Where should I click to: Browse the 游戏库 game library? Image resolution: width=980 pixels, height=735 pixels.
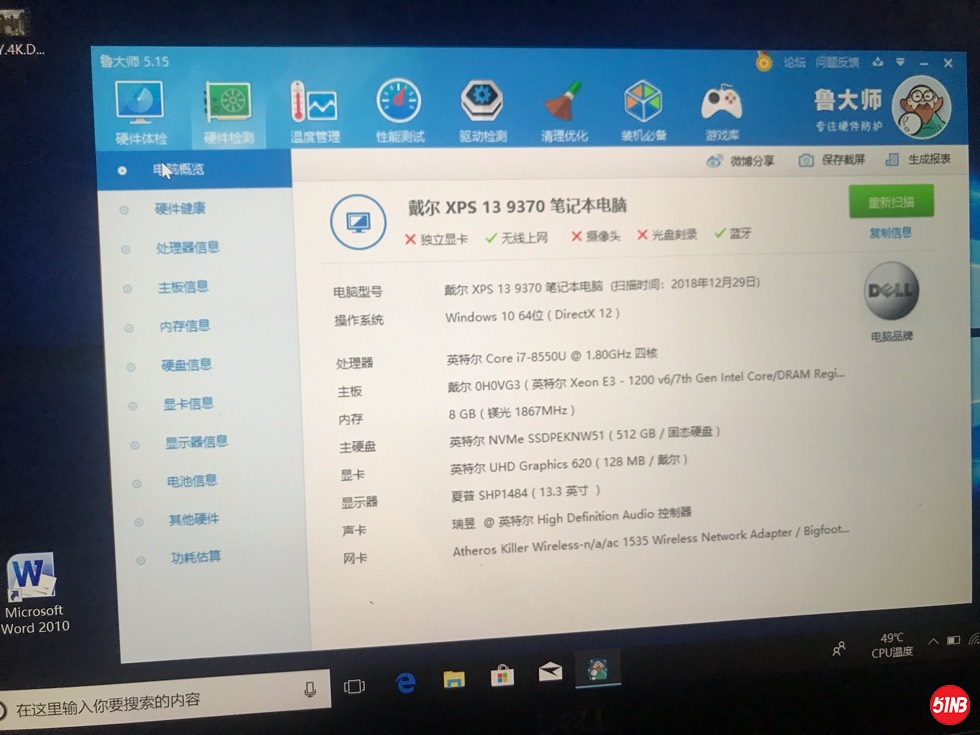click(x=722, y=105)
